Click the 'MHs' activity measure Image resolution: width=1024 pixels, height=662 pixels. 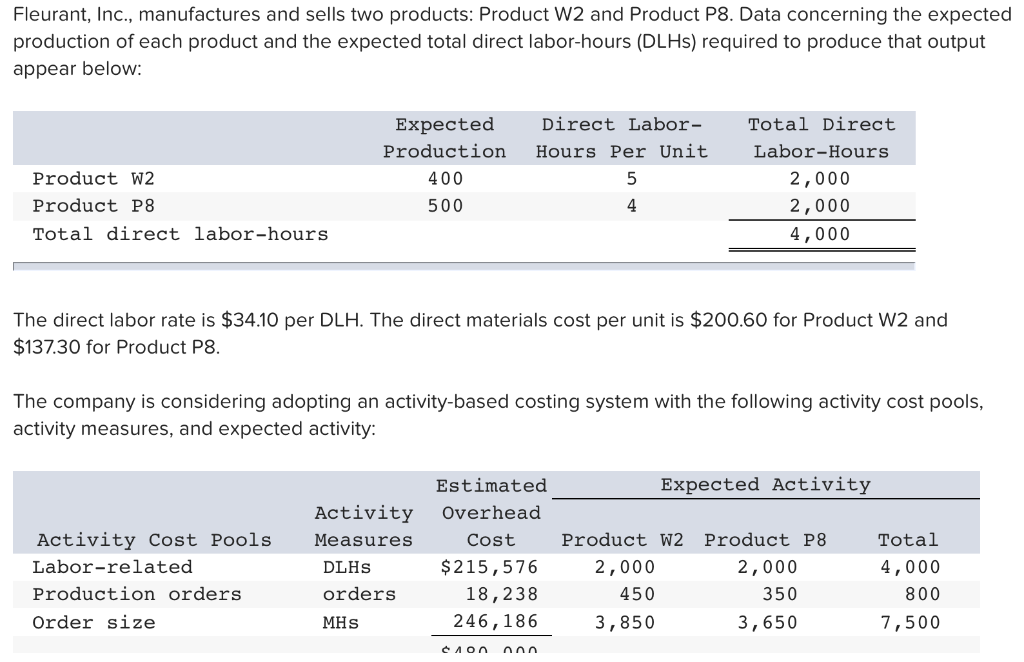(341, 622)
